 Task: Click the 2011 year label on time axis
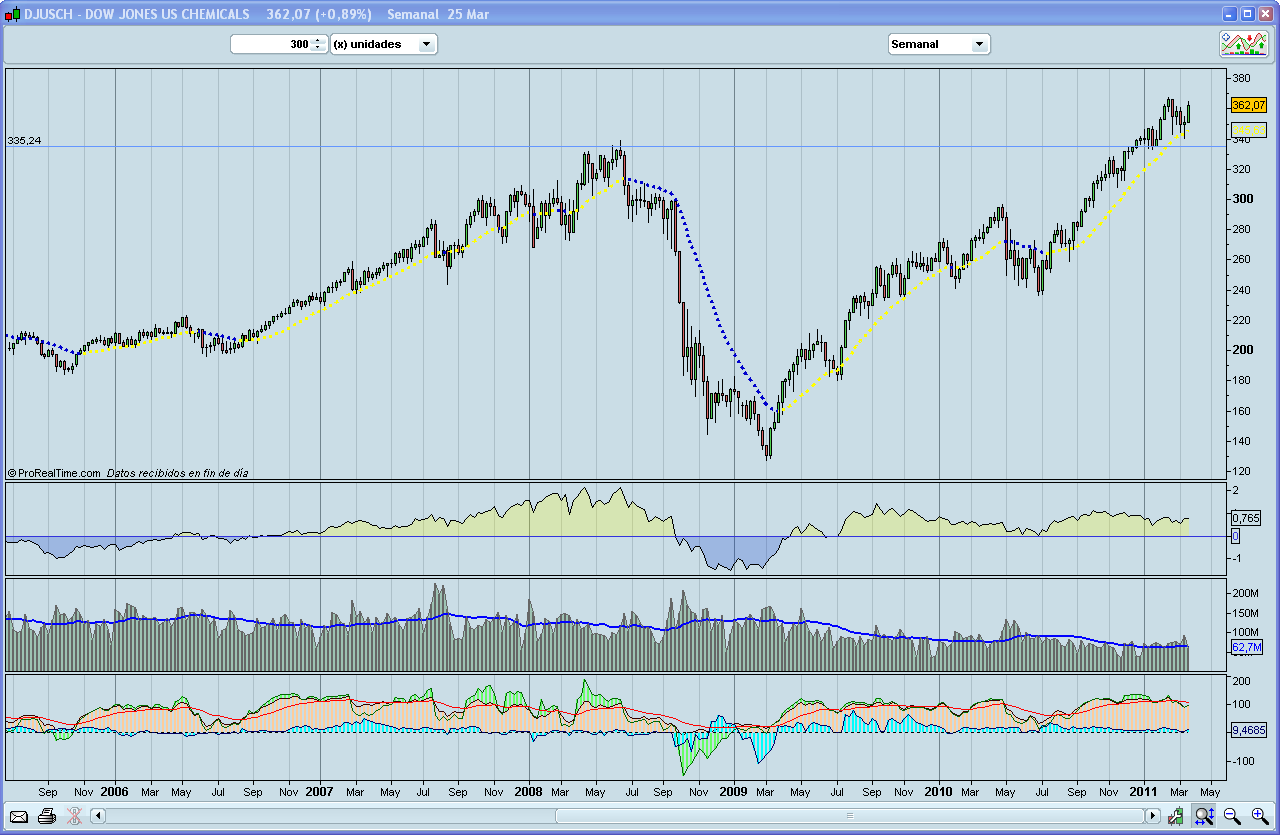pos(1145,791)
